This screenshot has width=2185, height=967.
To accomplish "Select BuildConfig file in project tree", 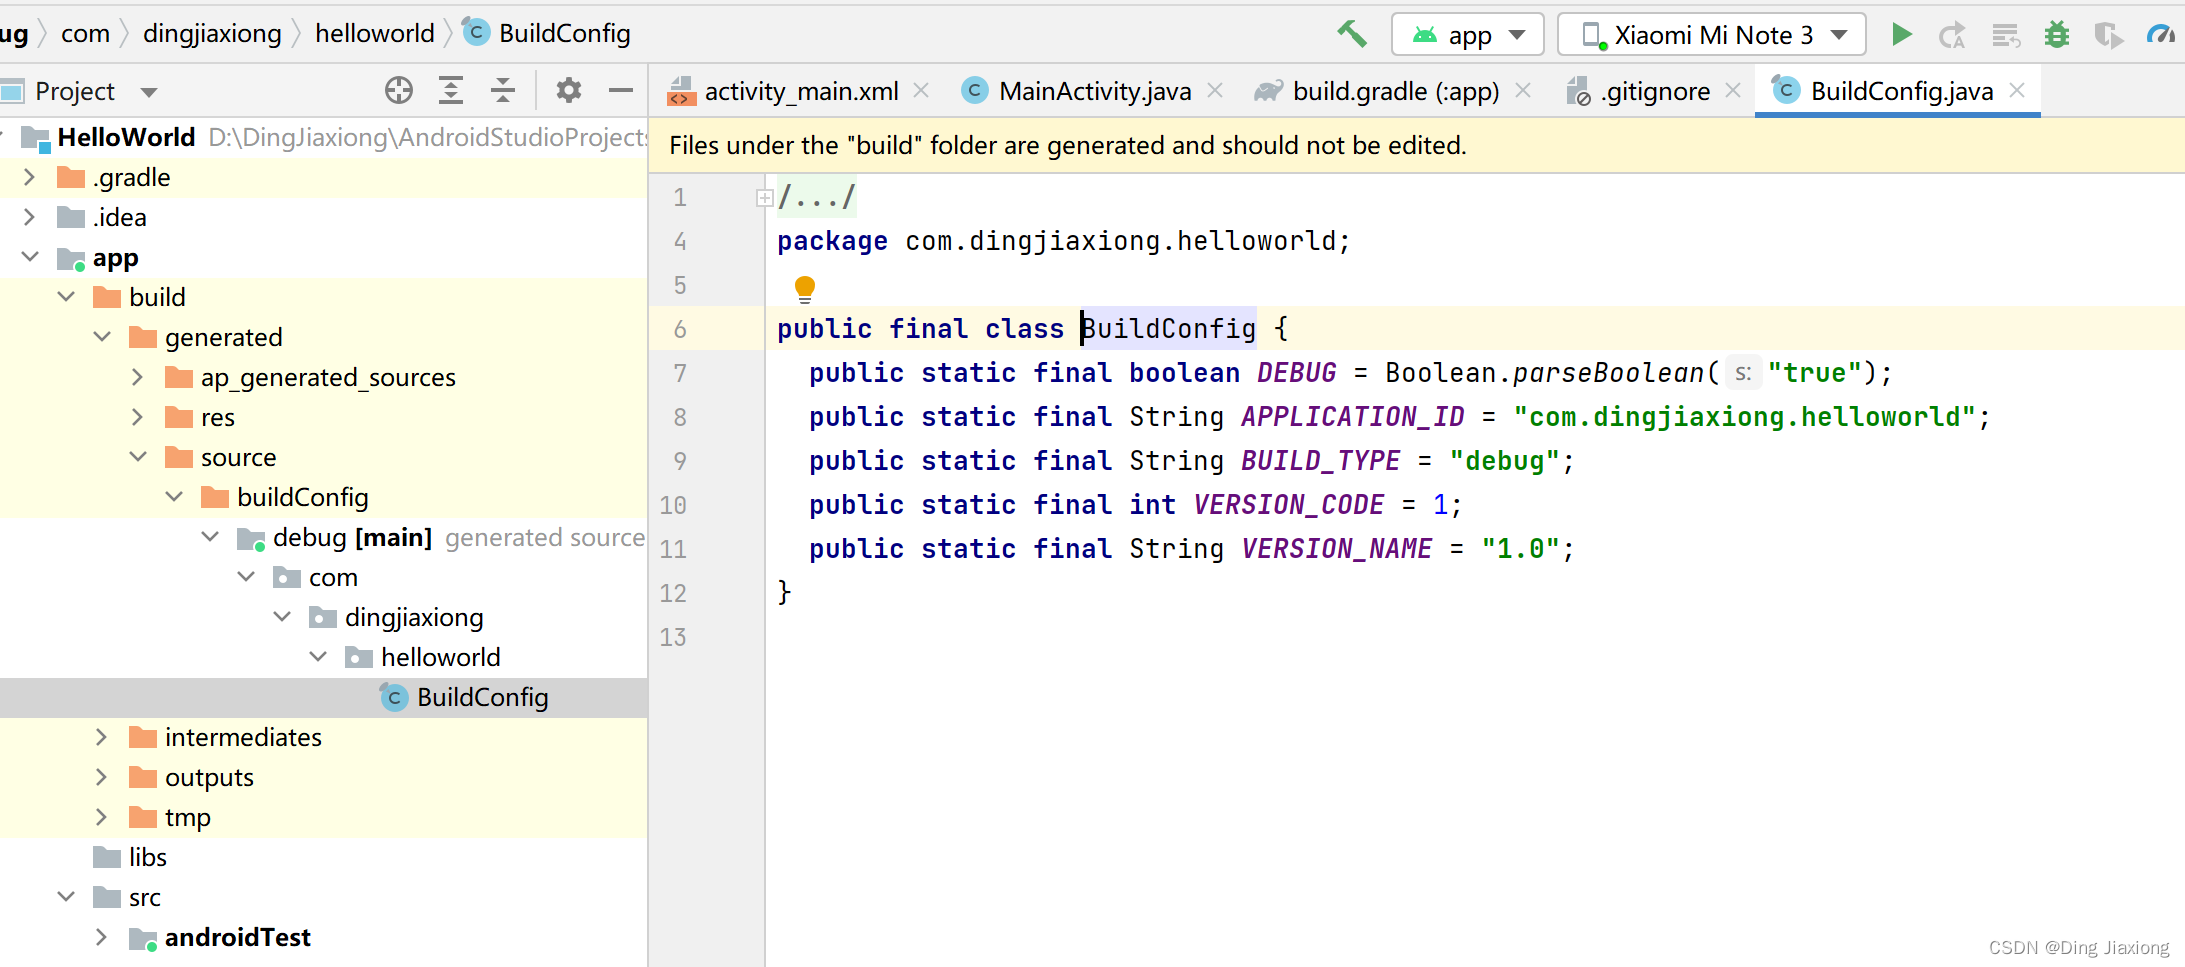I will coord(324,697).
